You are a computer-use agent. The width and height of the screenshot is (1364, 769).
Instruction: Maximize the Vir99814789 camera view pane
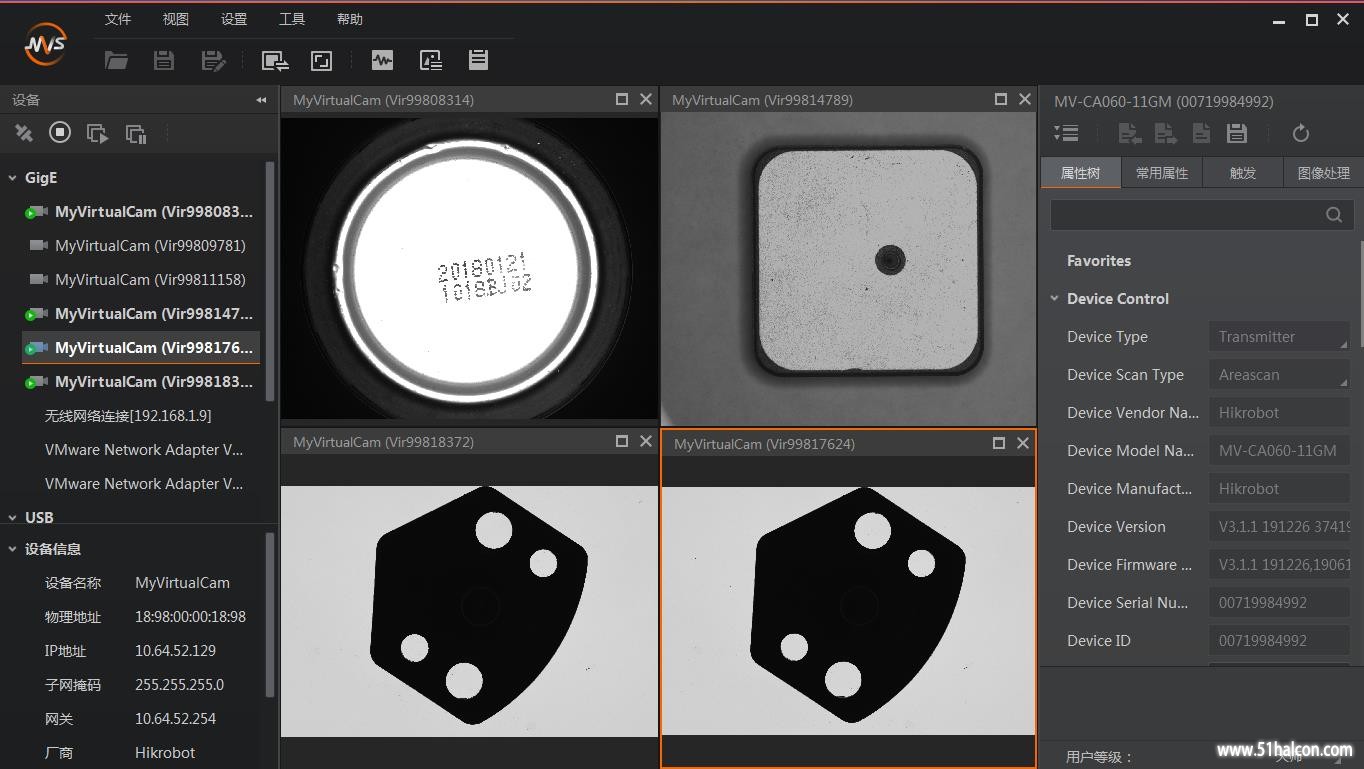1000,99
